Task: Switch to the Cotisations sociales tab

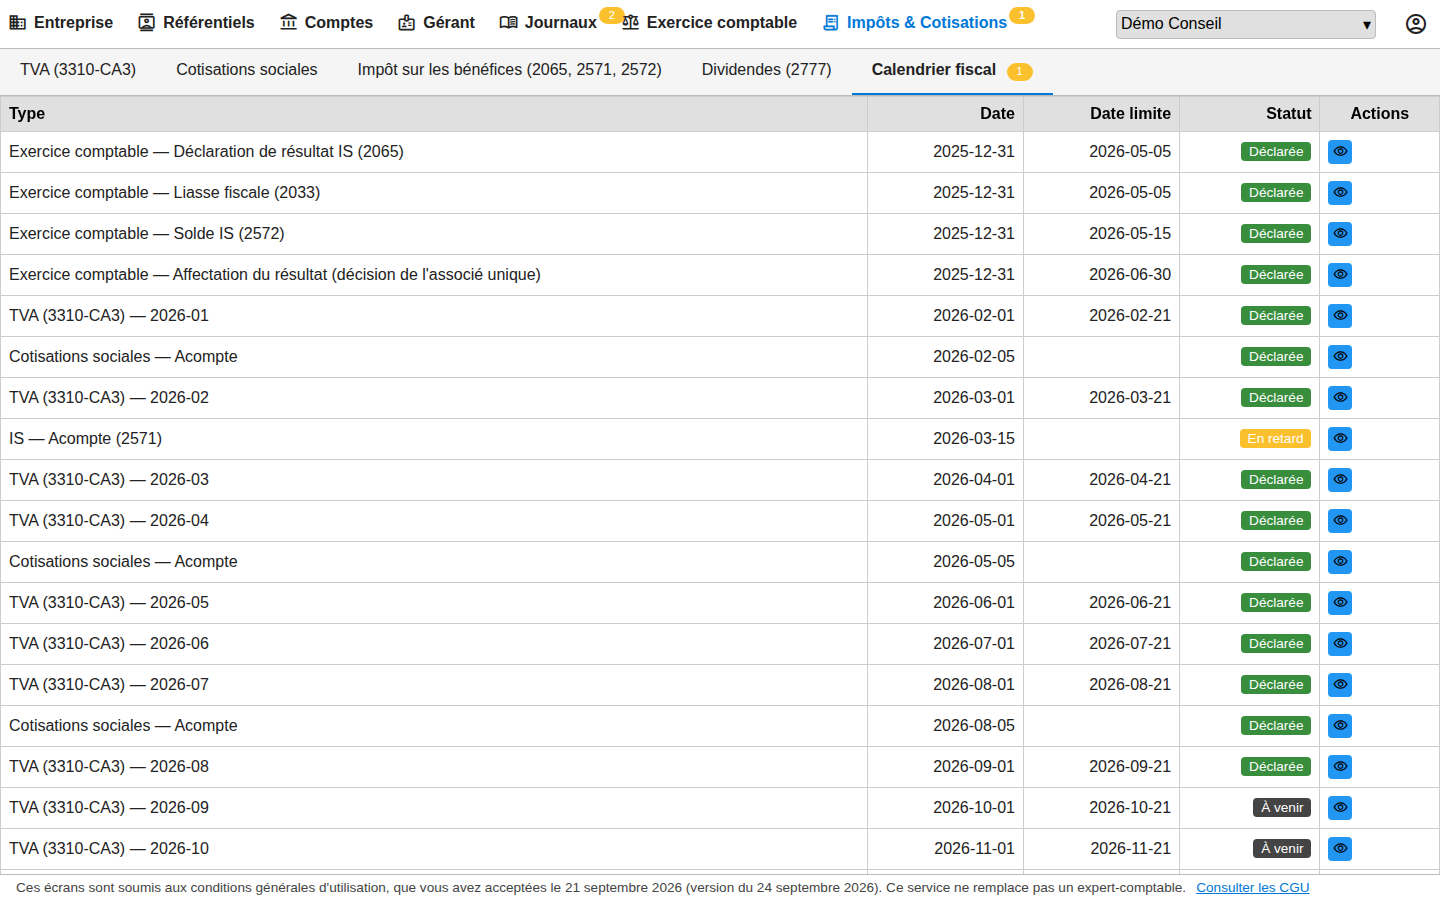Action: [247, 70]
